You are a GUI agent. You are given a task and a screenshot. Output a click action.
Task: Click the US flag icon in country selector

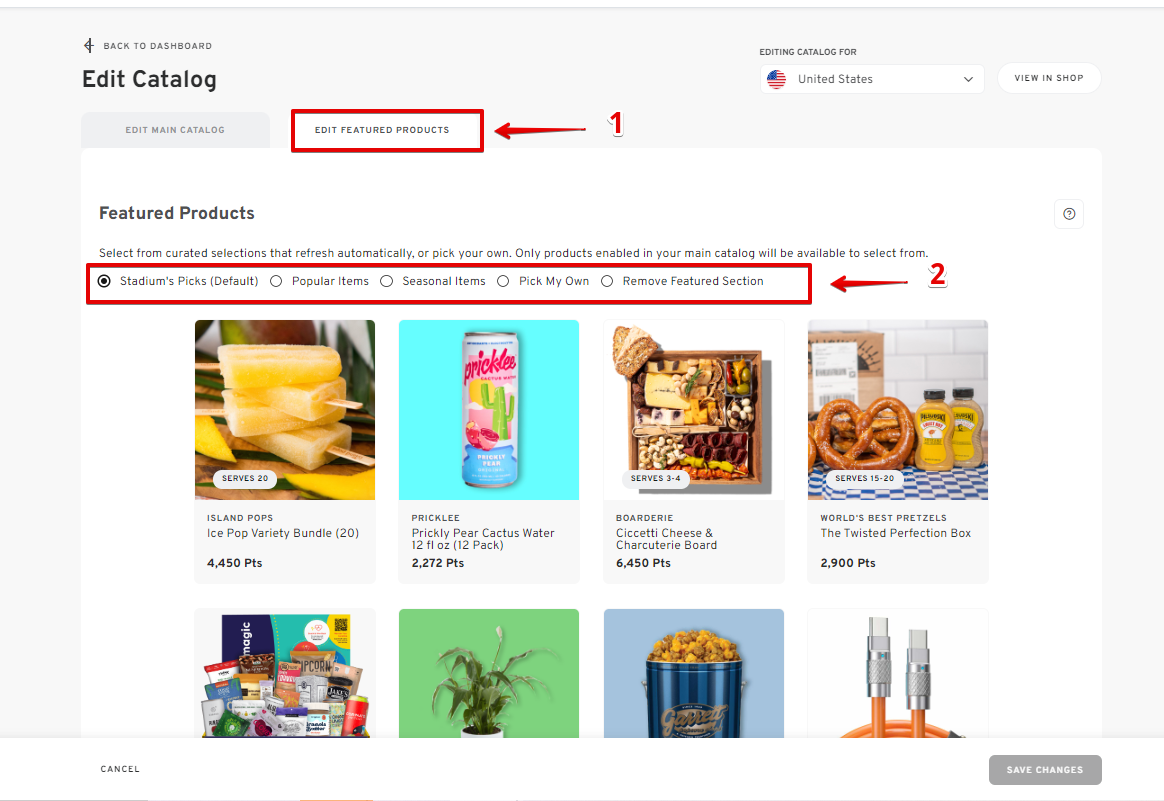click(x=776, y=79)
